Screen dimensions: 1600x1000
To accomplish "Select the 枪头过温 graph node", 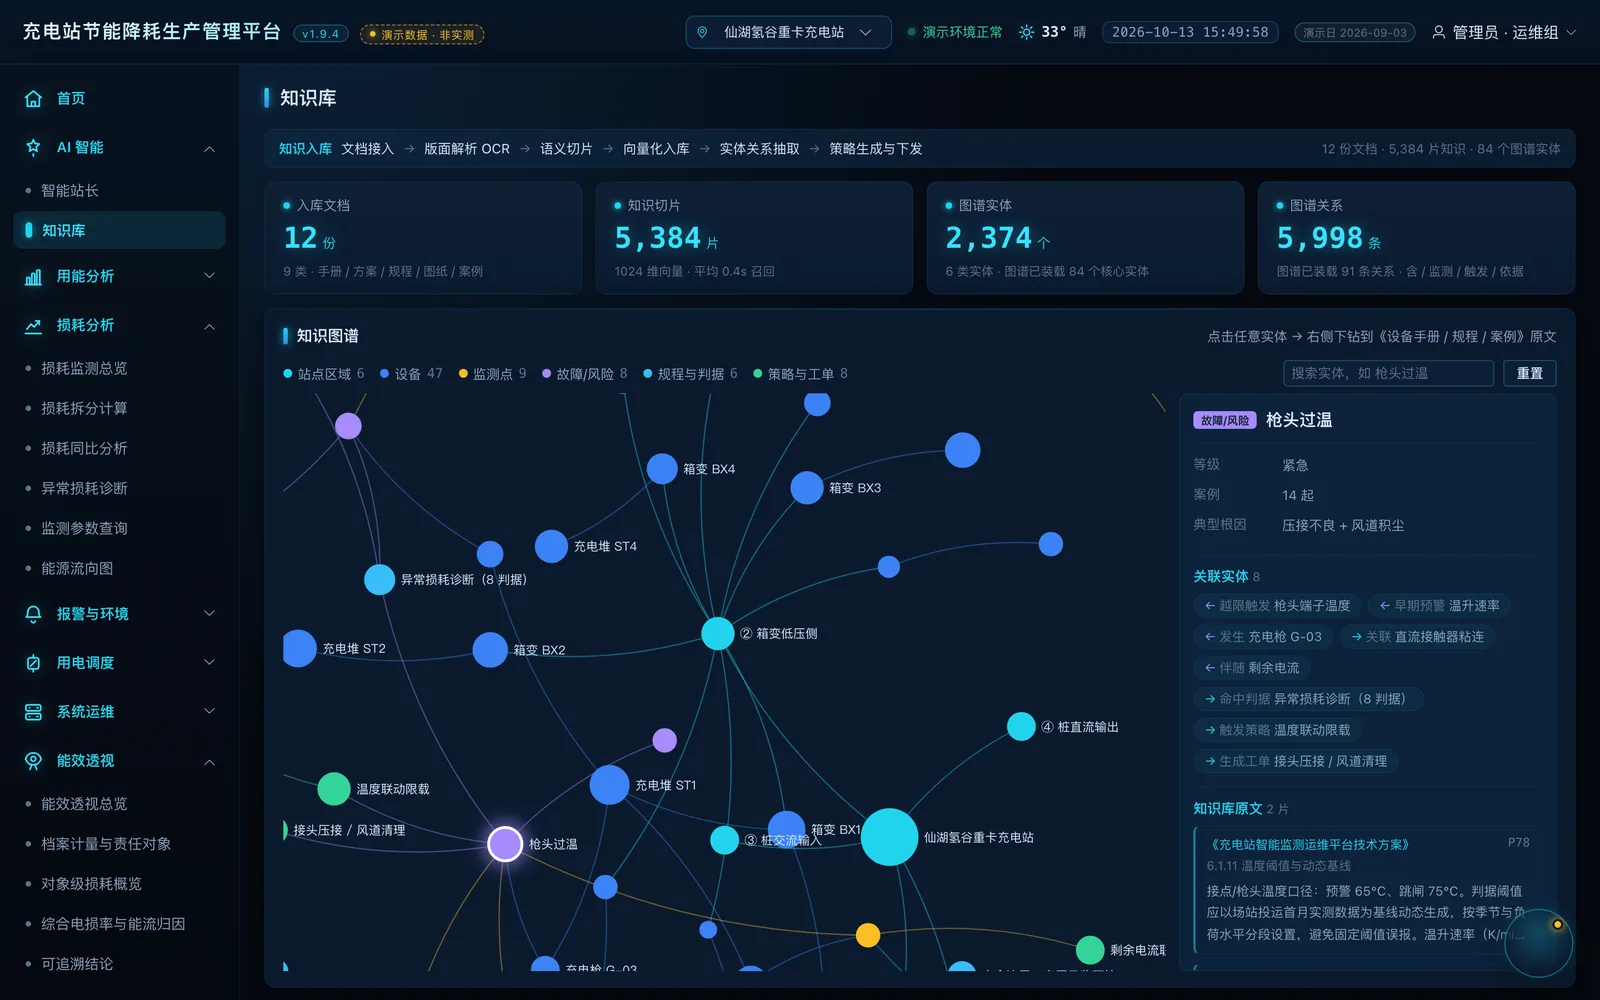I will pyautogui.click(x=505, y=844).
